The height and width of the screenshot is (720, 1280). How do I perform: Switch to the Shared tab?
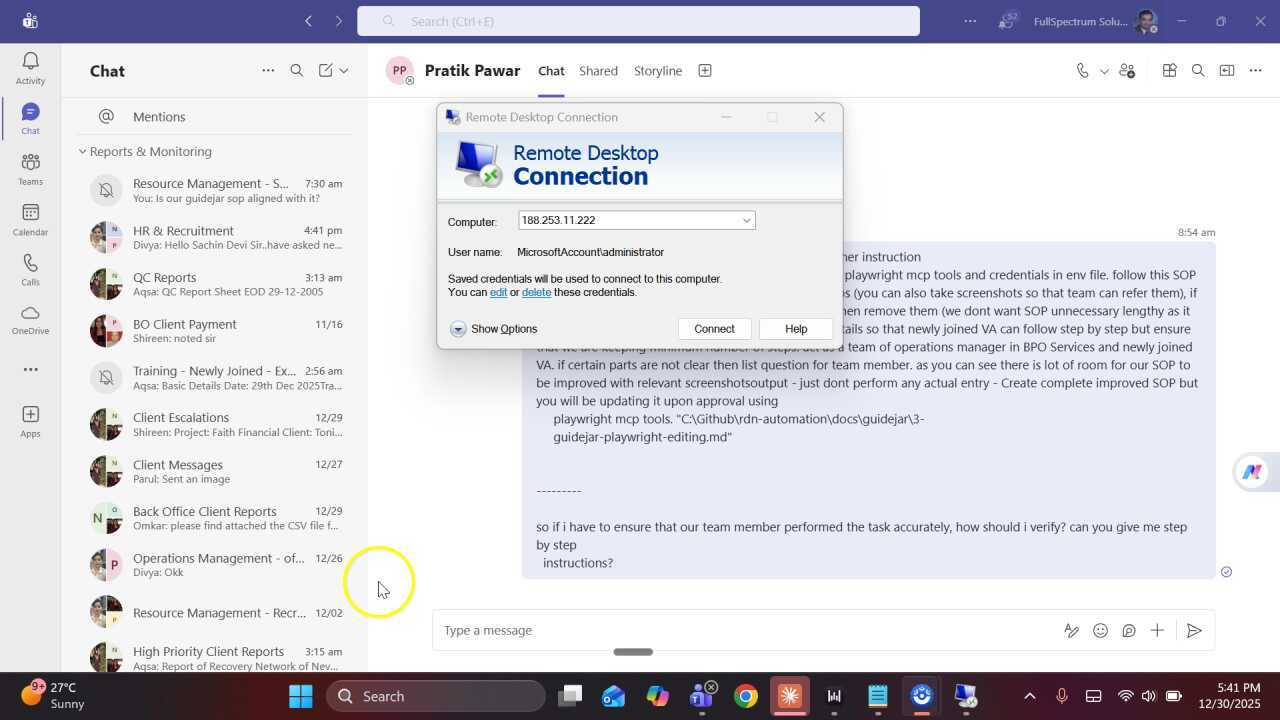tap(598, 71)
